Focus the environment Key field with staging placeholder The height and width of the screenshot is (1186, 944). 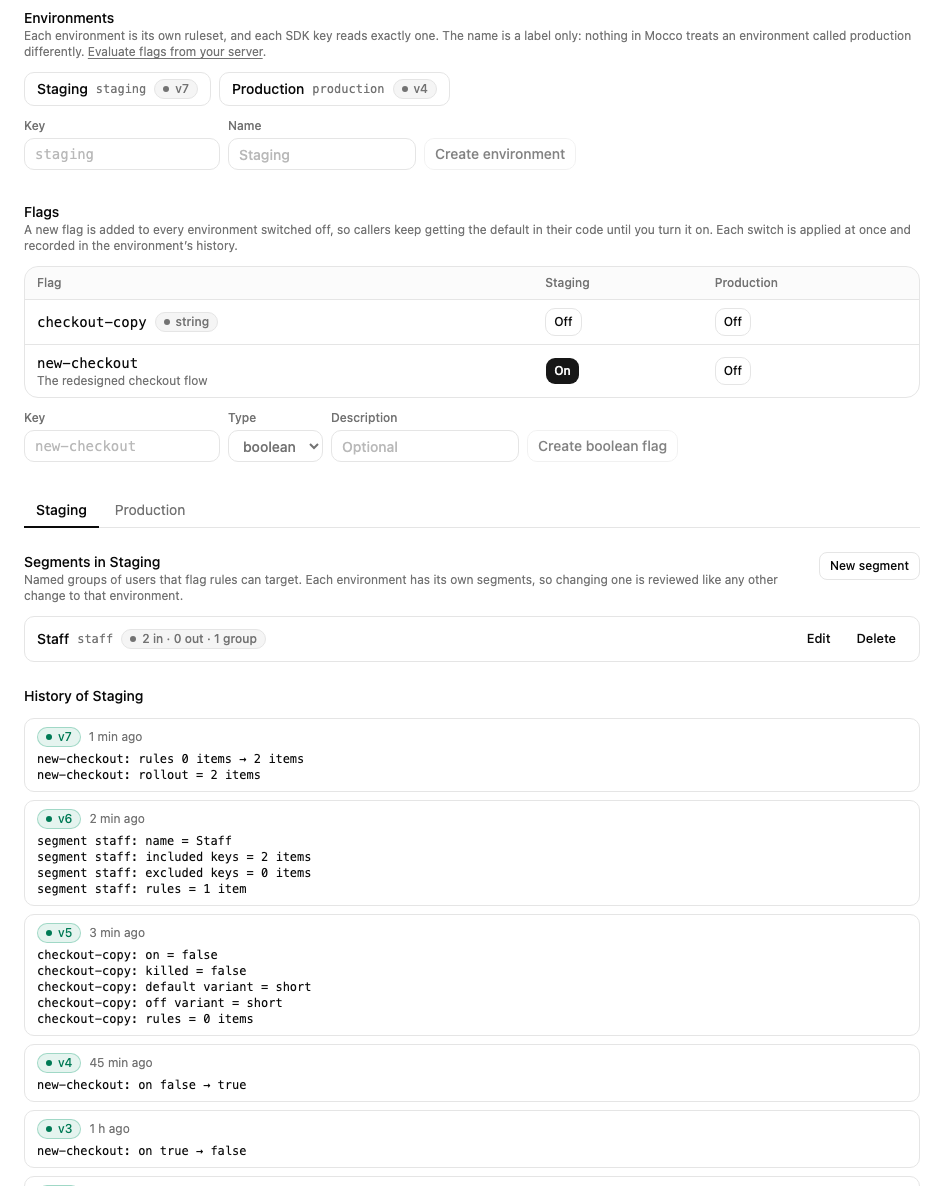(122, 154)
